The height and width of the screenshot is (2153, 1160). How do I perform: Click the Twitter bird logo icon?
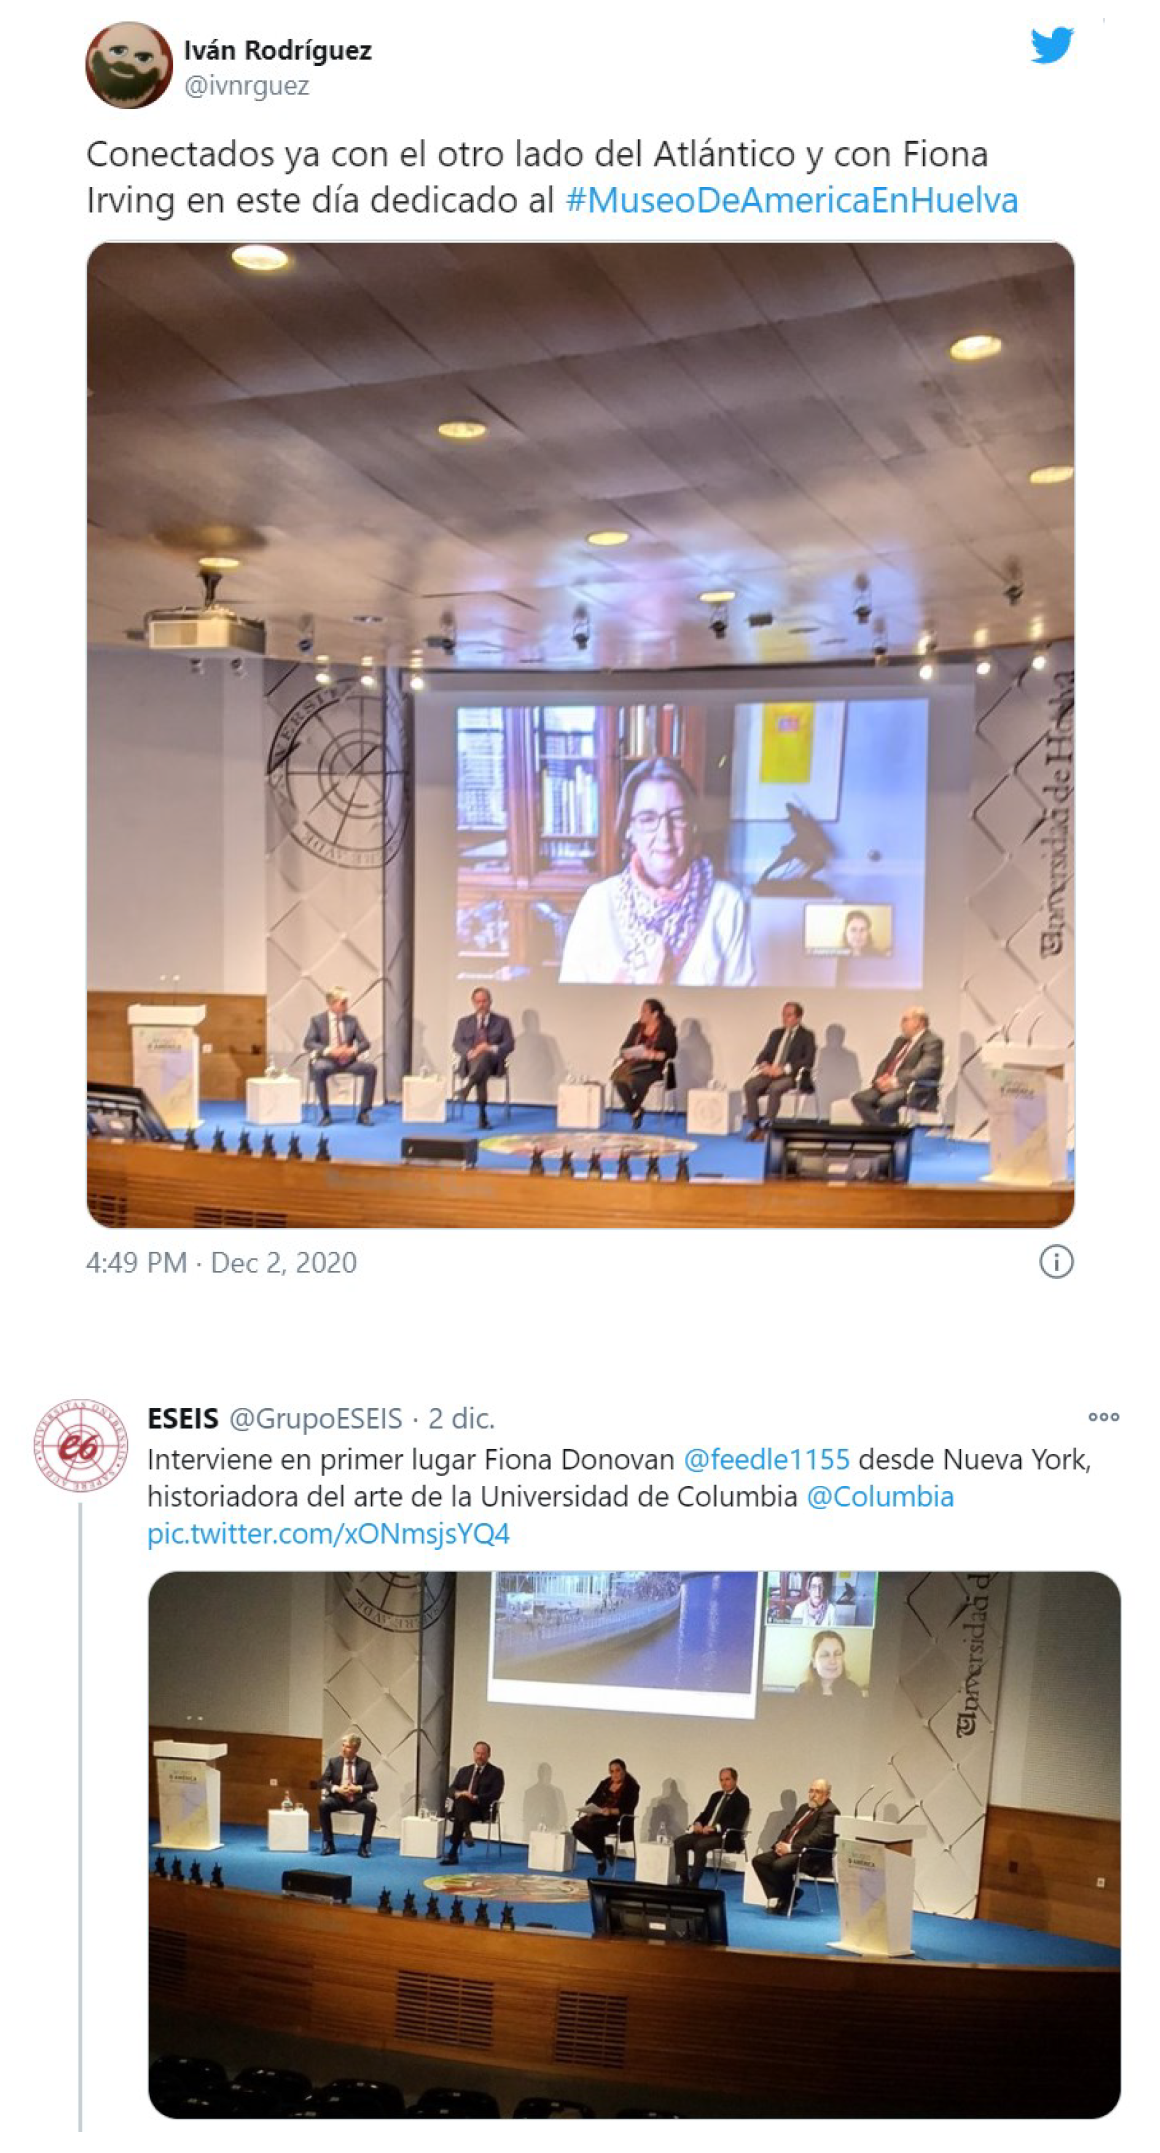point(1052,46)
